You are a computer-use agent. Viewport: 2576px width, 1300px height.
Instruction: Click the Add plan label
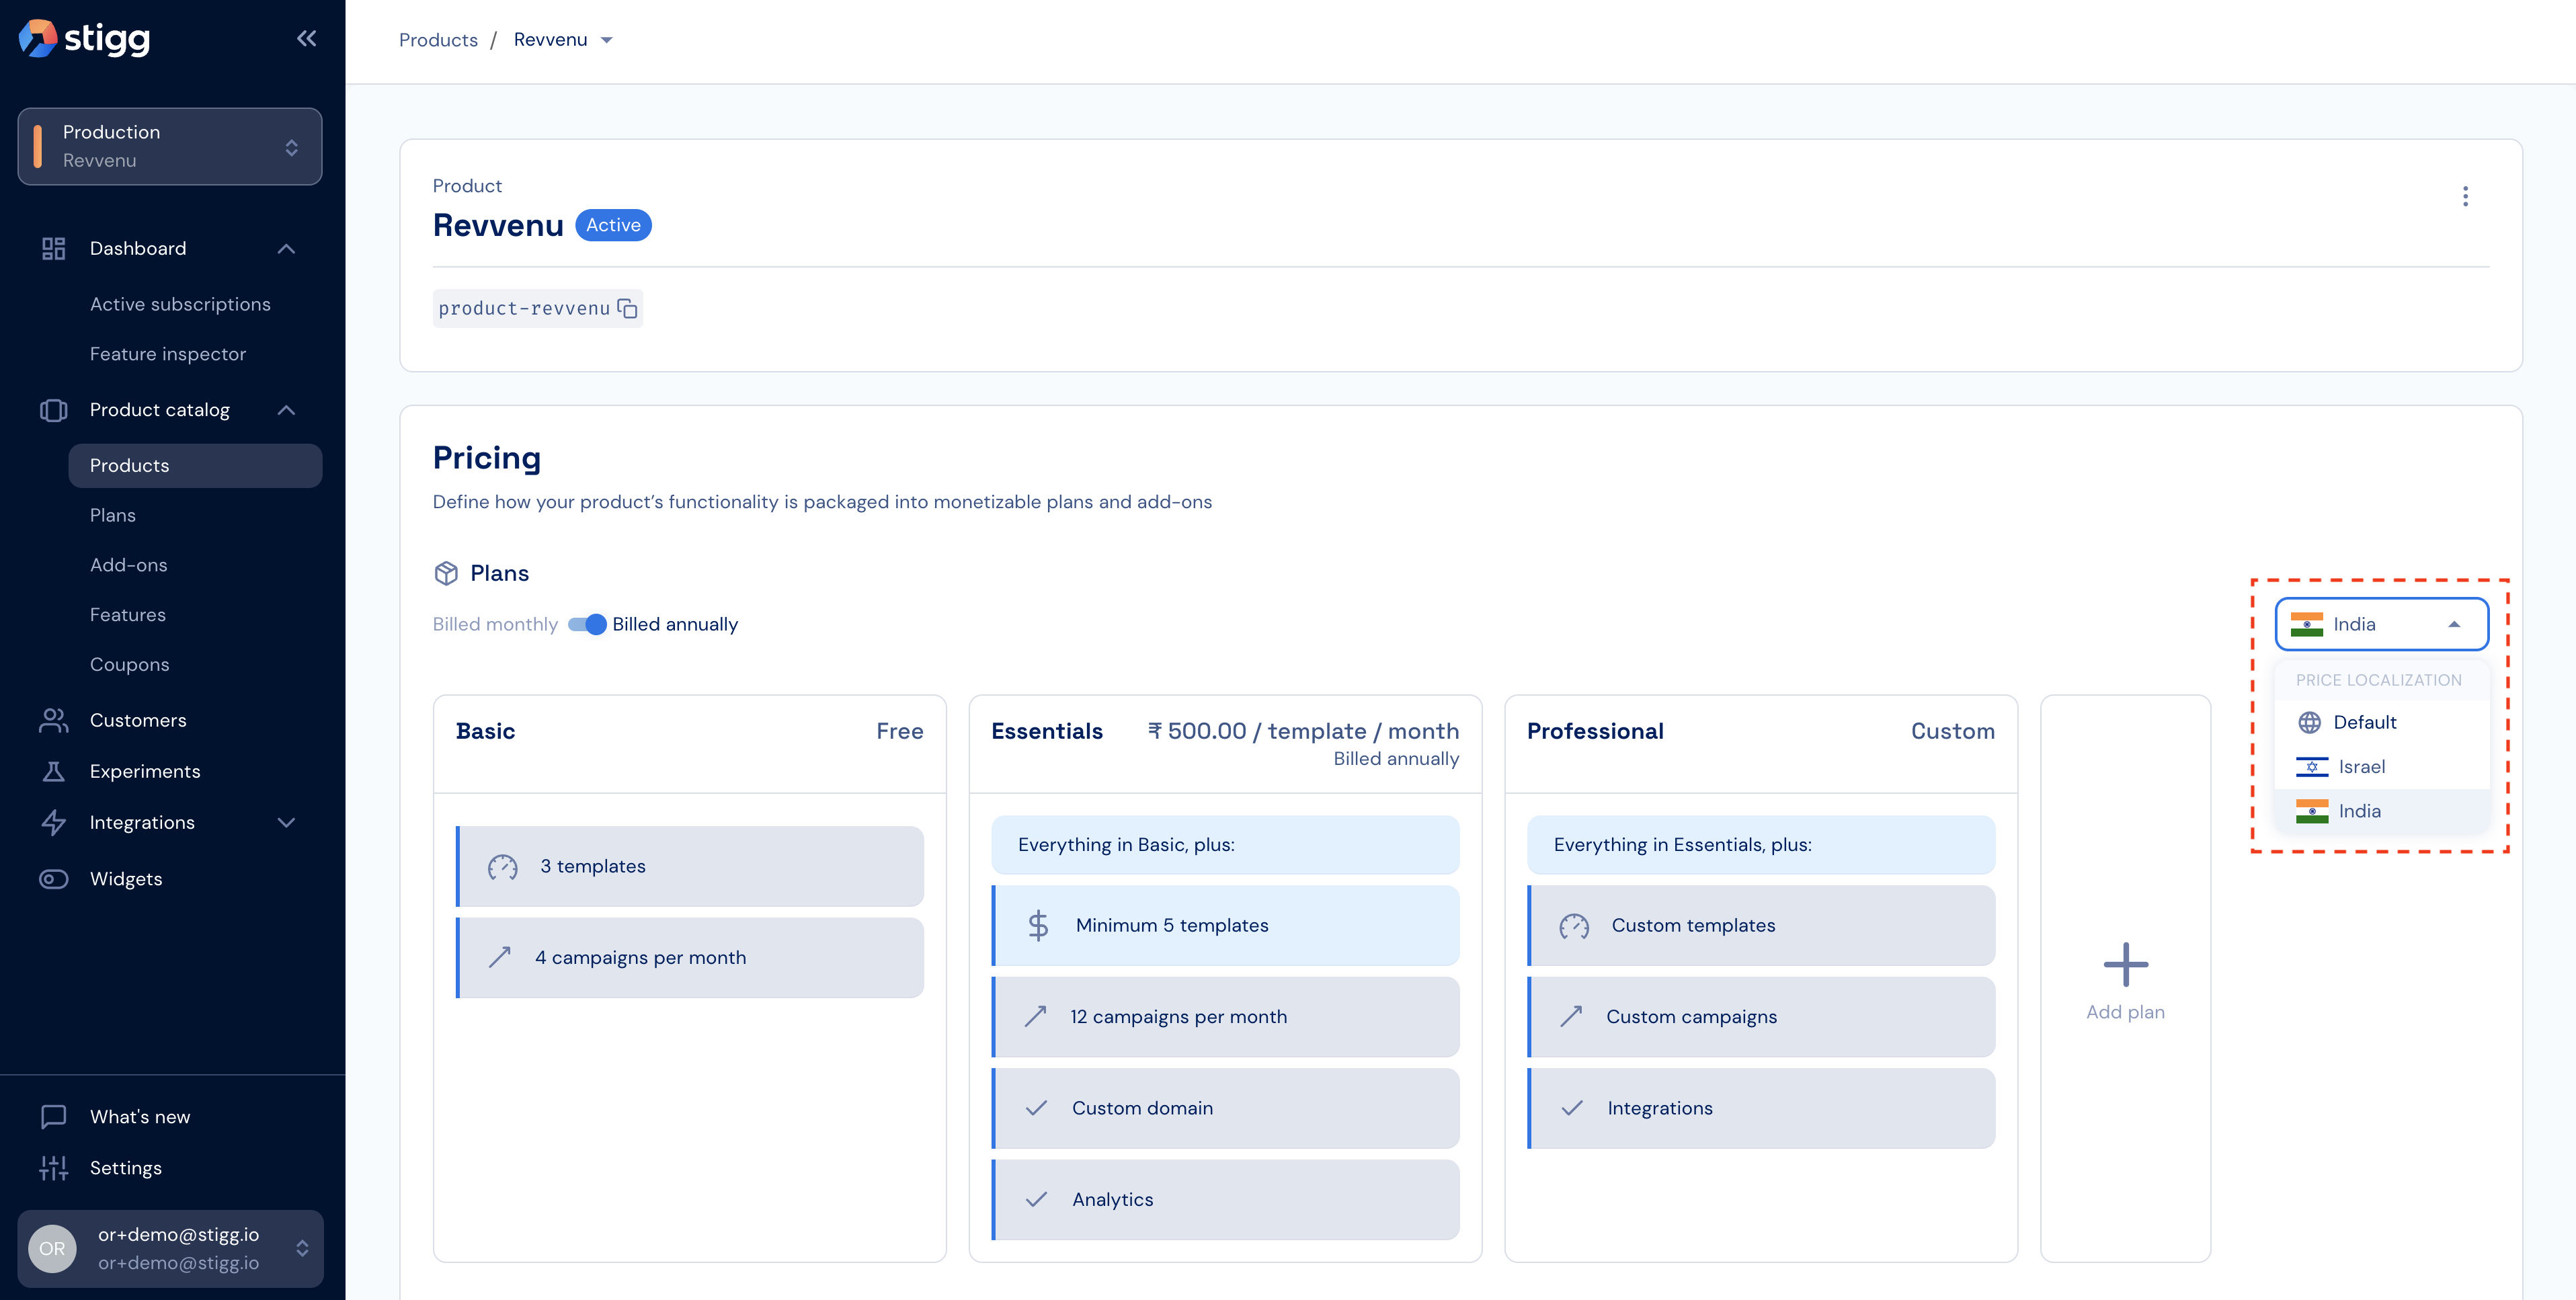[x=2125, y=1012]
